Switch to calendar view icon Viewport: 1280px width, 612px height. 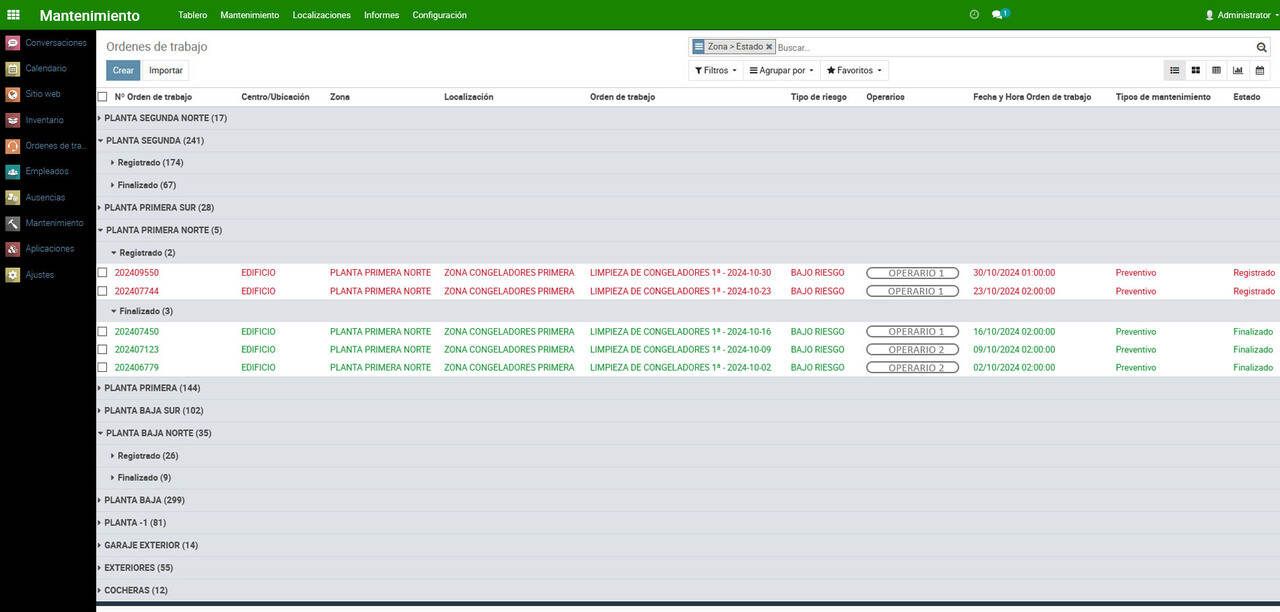tap(1260, 70)
